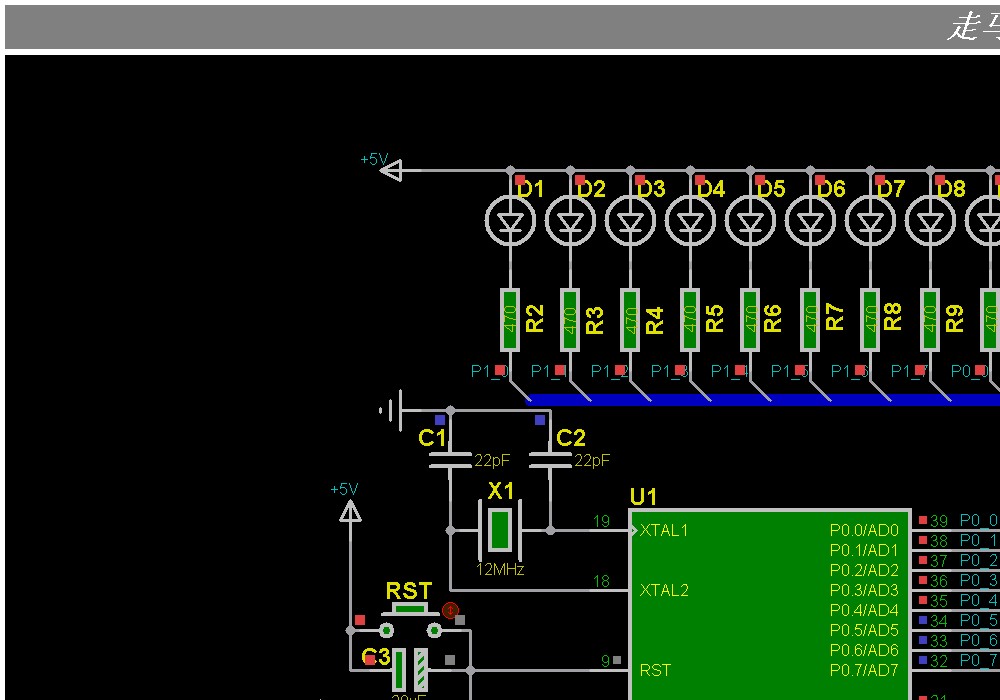Image resolution: width=1000 pixels, height=700 pixels.
Task: Click pin number 34 on U1
Action: pyautogui.click(x=939, y=621)
